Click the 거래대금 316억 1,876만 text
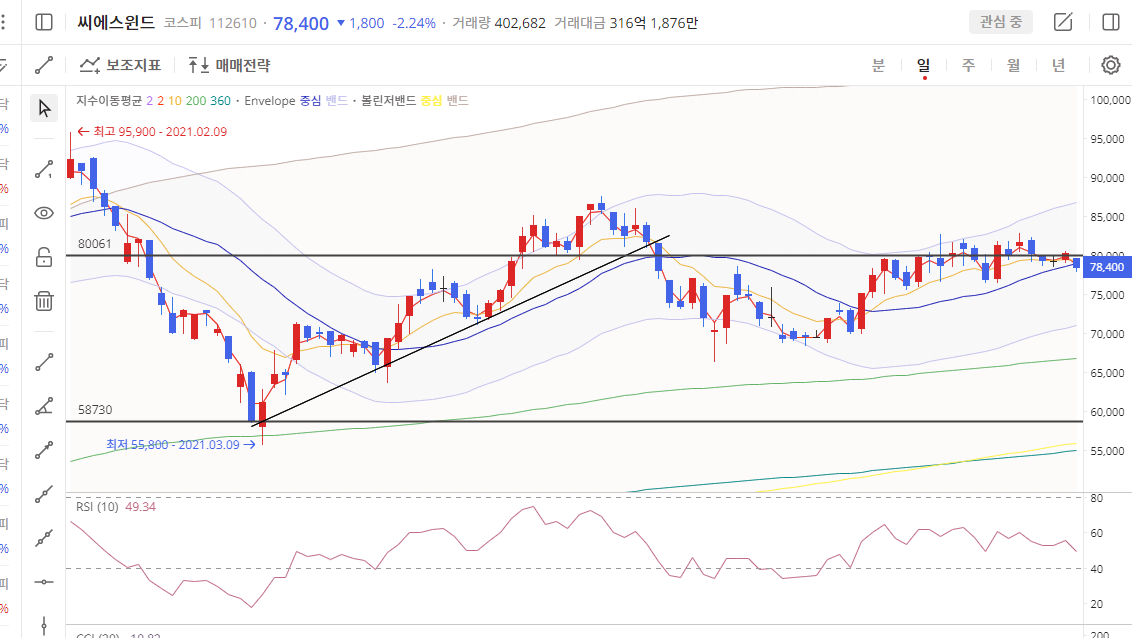Image resolution: width=1132 pixels, height=638 pixels. pos(626,23)
